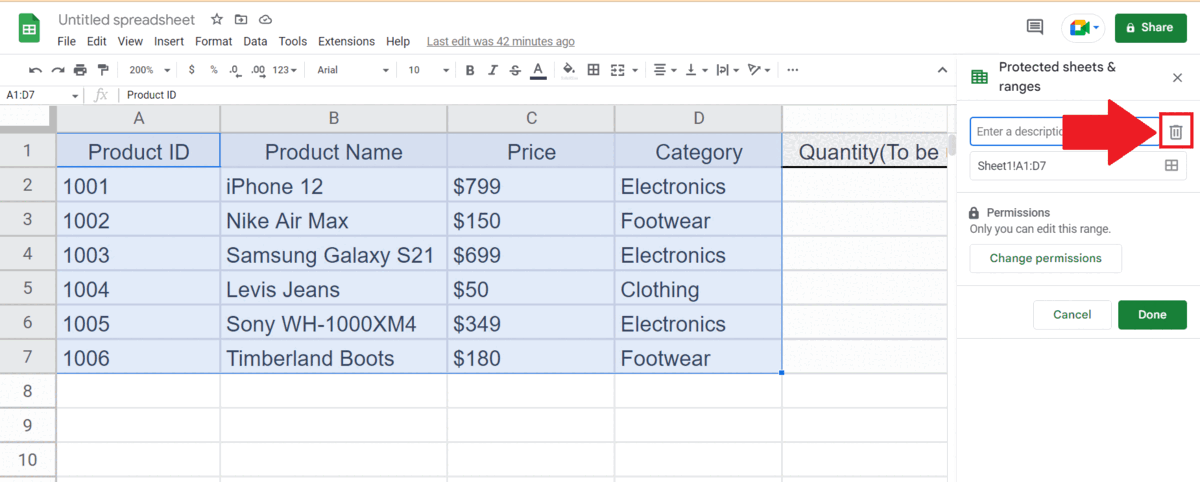Format as currency with dollar icon

[191, 70]
